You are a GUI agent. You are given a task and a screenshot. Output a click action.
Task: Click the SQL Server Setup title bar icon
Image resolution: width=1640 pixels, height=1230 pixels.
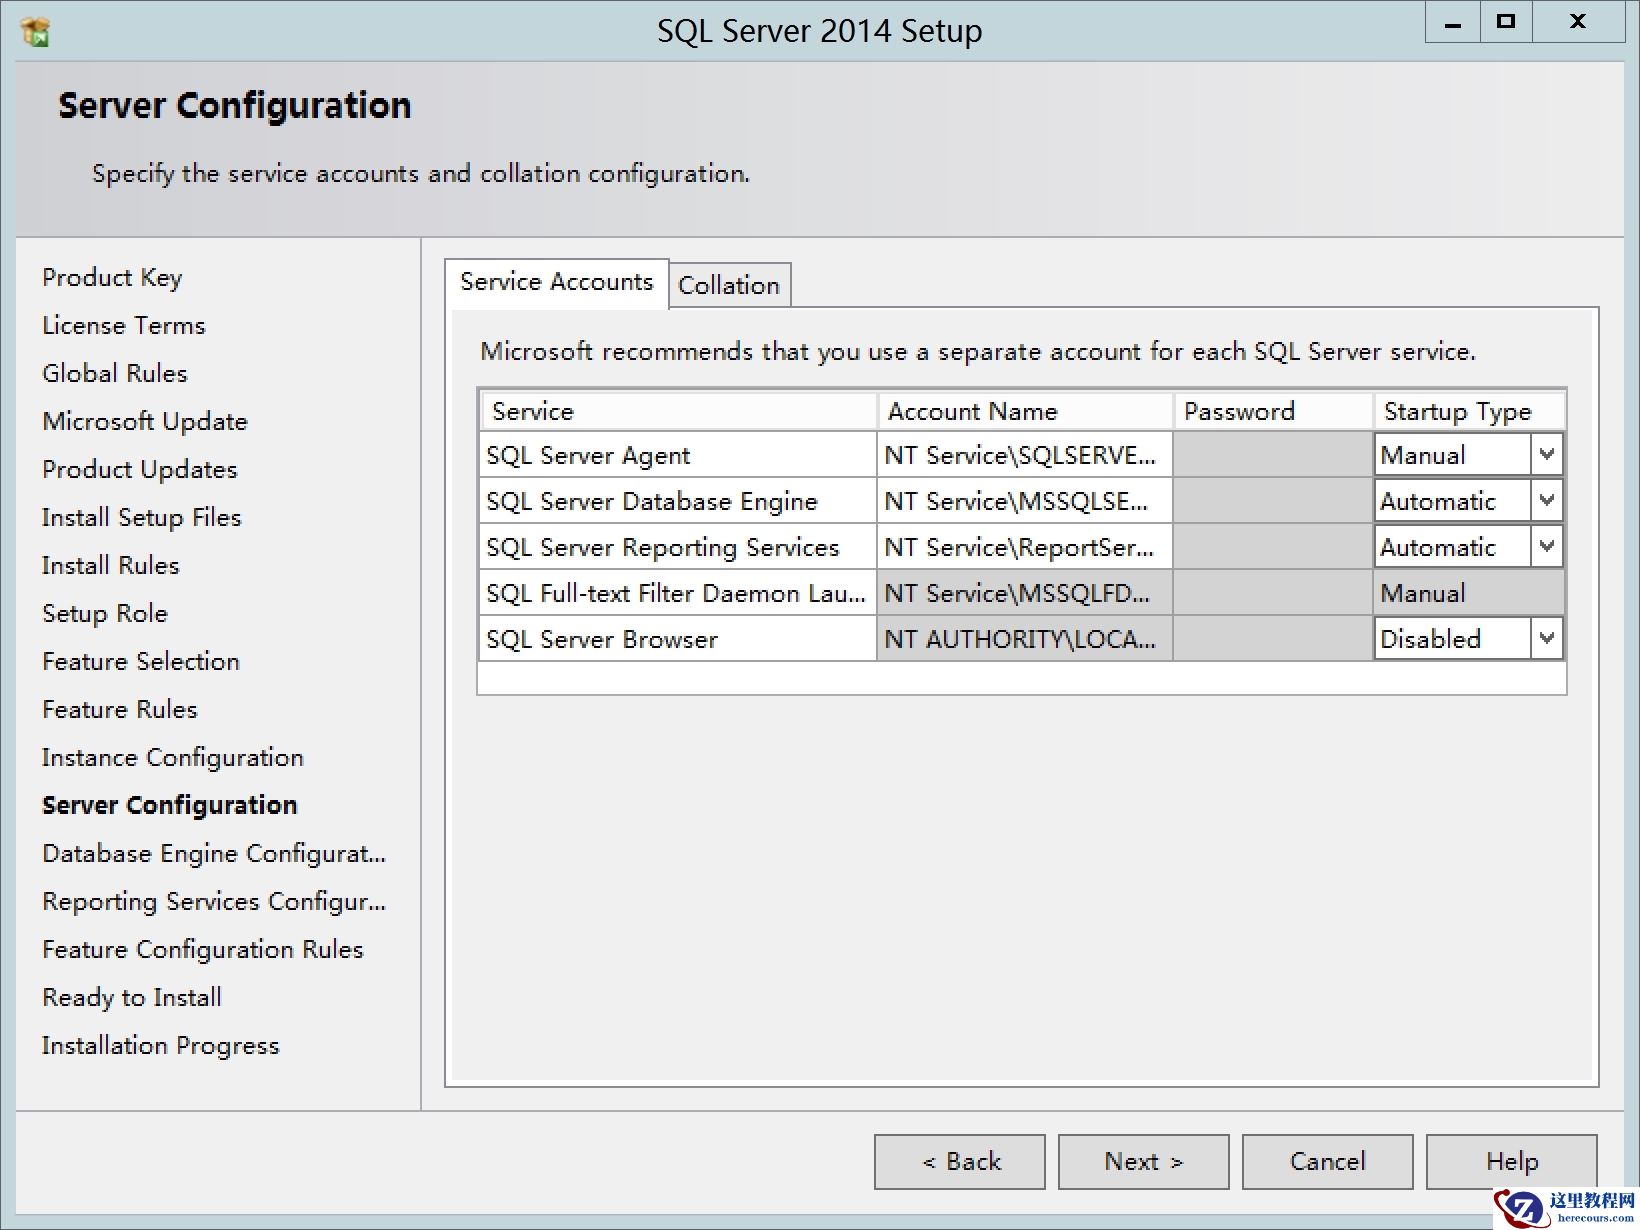click(x=35, y=31)
